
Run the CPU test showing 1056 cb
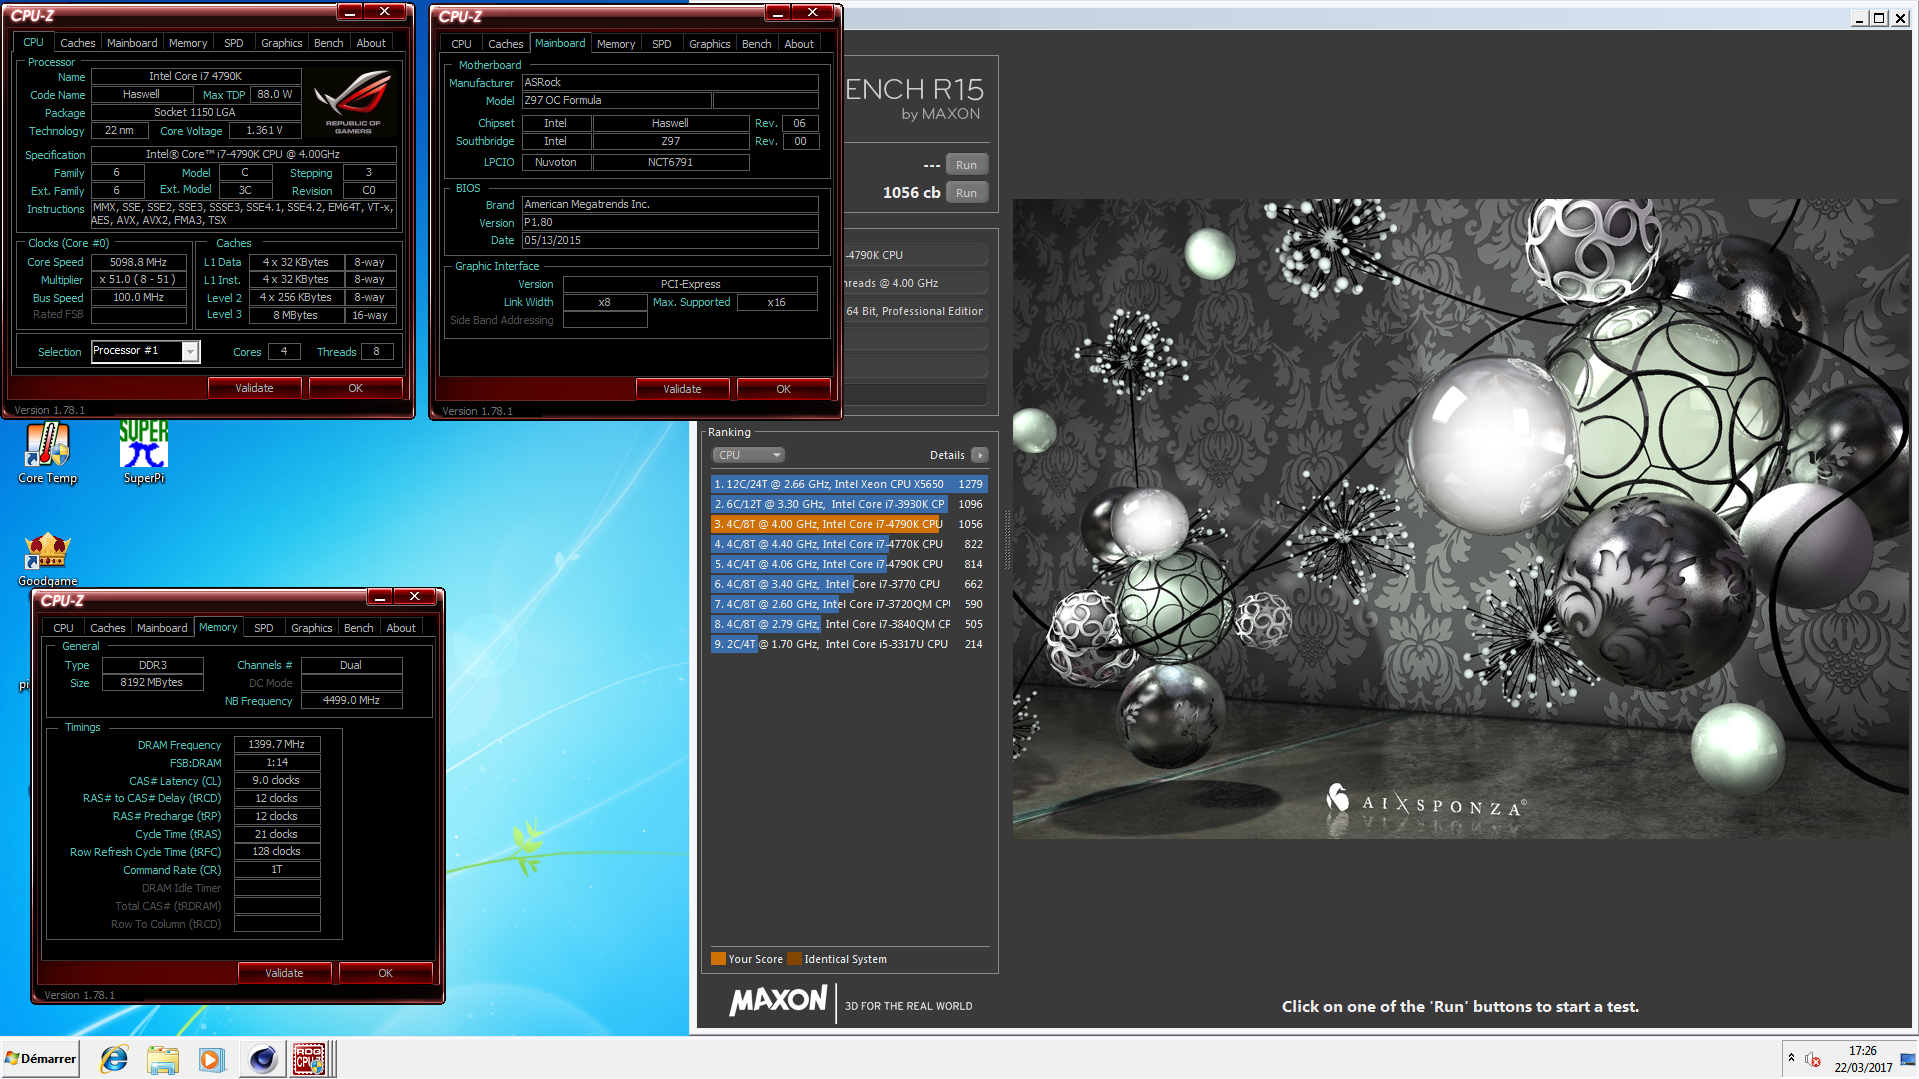pyautogui.click(x=966, y=193)
